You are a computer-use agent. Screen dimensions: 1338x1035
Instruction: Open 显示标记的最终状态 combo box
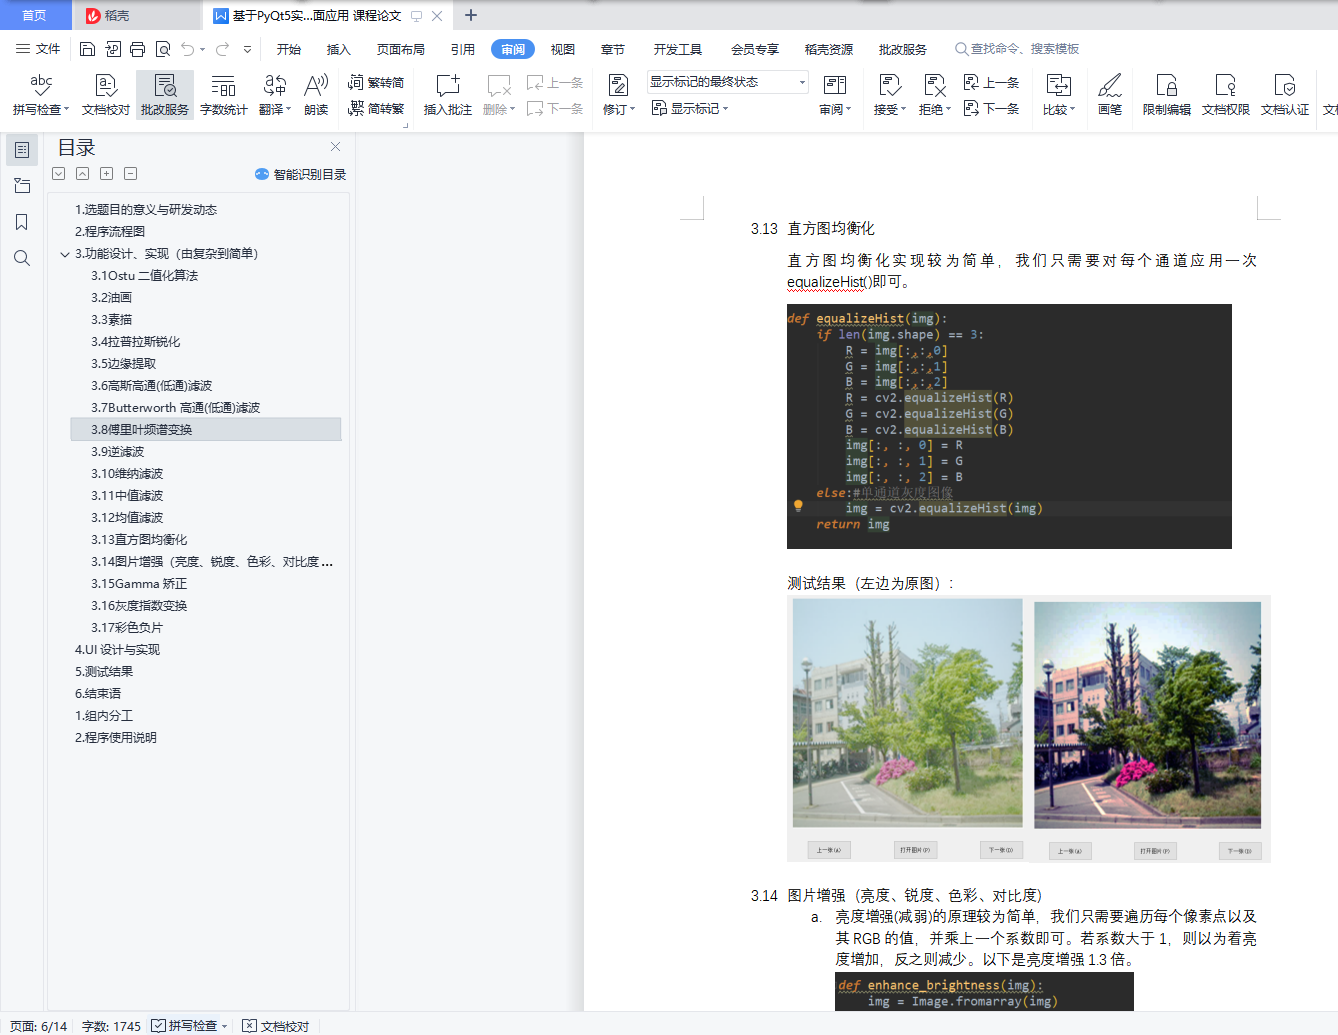pyautogui.click(x=727, y=82)
